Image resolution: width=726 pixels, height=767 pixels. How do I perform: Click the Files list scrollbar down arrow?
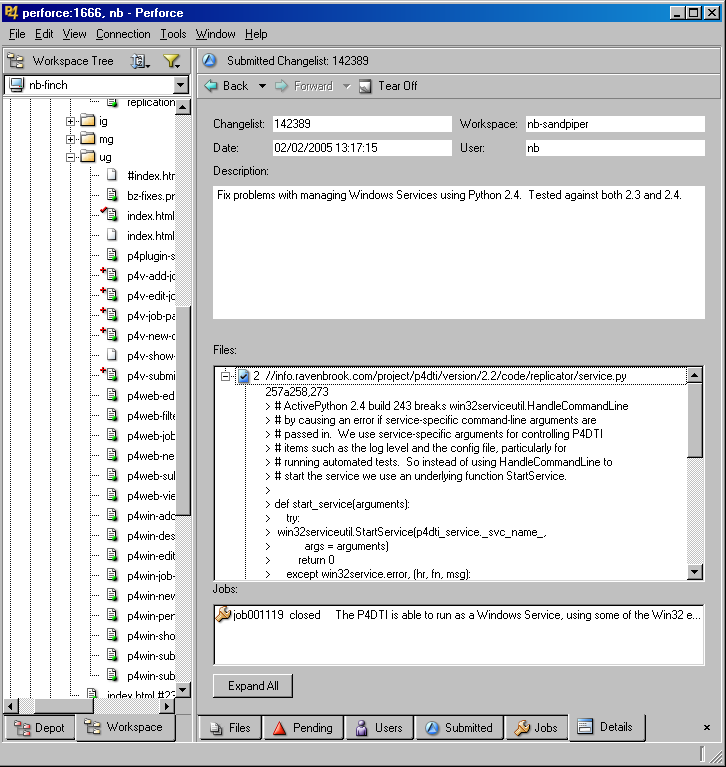click(696, 572)
